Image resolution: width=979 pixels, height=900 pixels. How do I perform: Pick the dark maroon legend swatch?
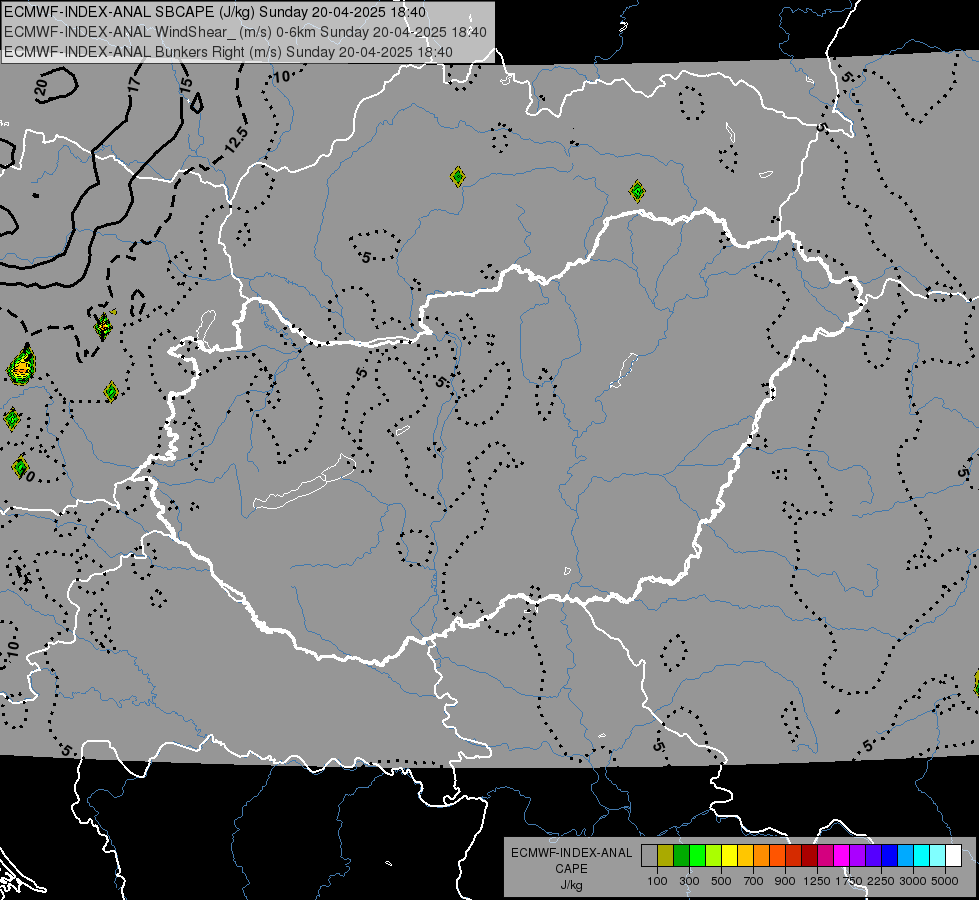point(809,855)
